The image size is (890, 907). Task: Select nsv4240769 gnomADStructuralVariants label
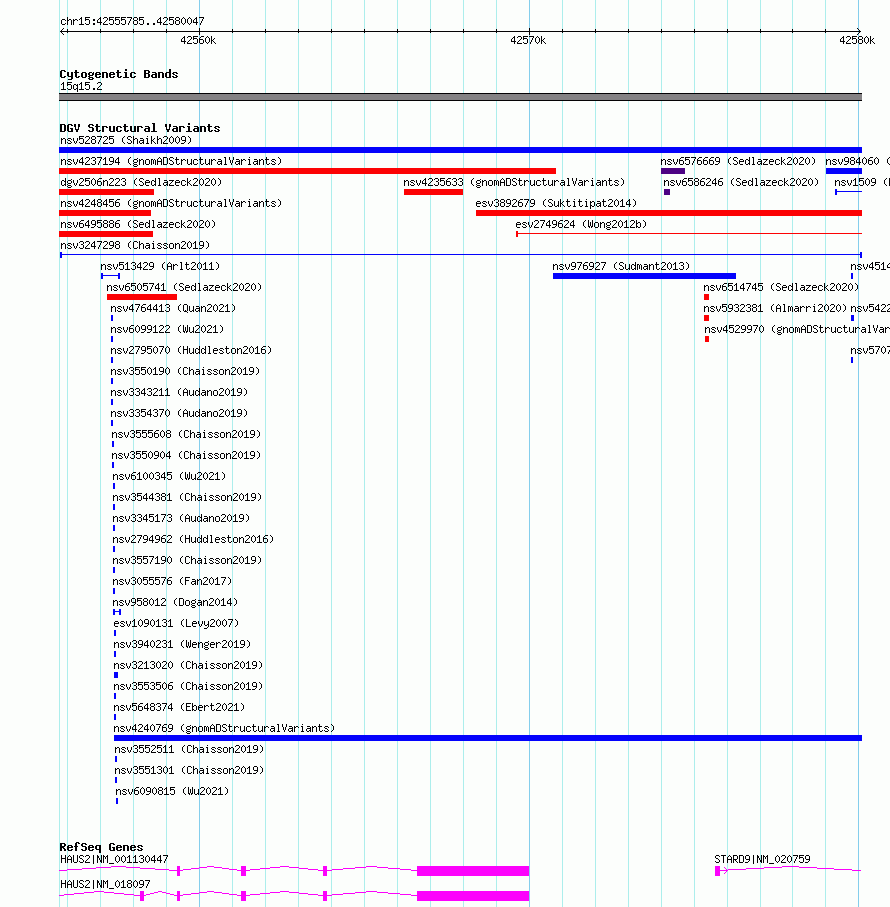(224, 728)
